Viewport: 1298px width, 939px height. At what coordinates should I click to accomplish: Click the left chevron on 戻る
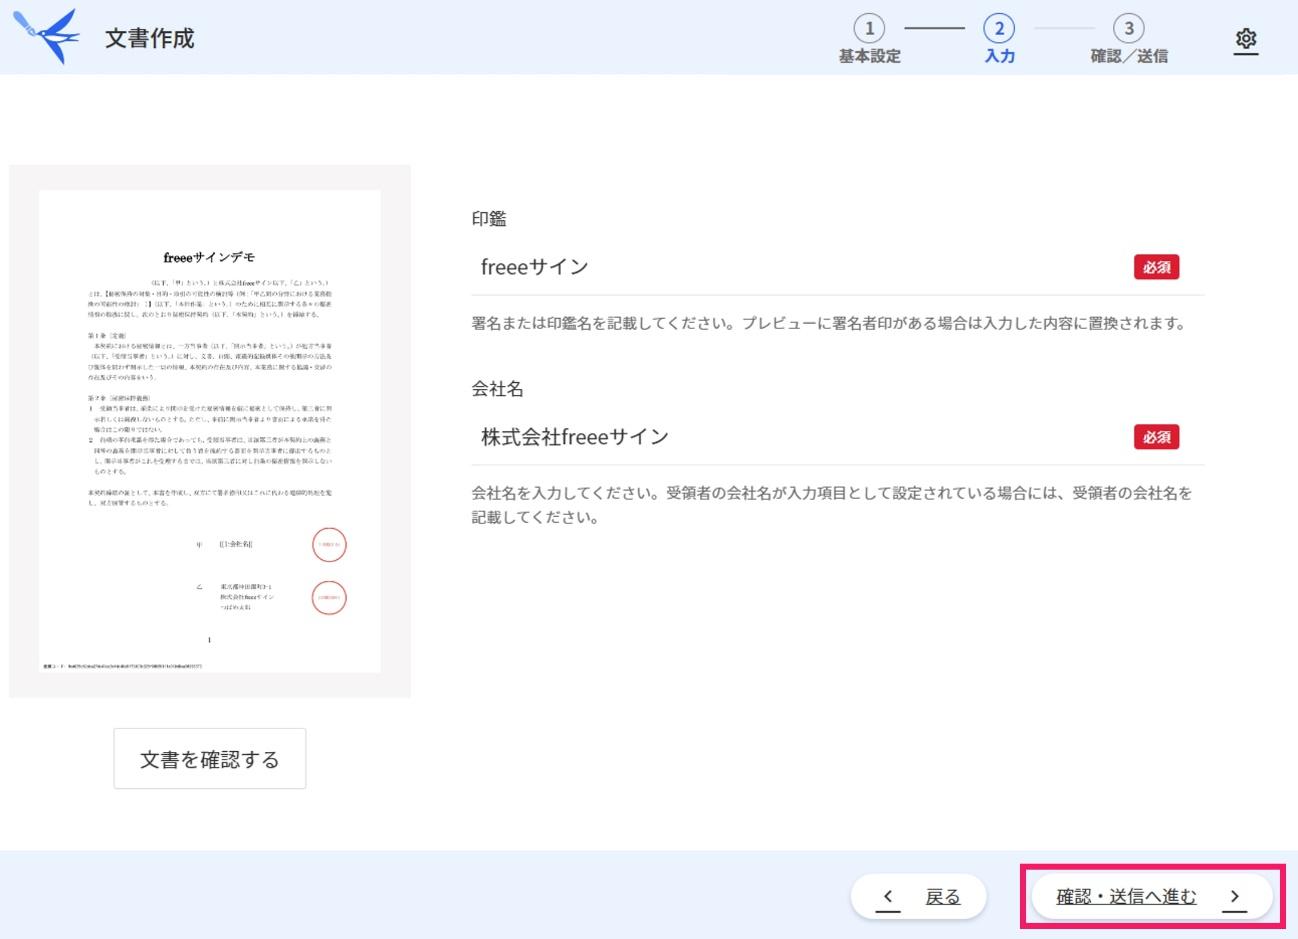point(888,897)
